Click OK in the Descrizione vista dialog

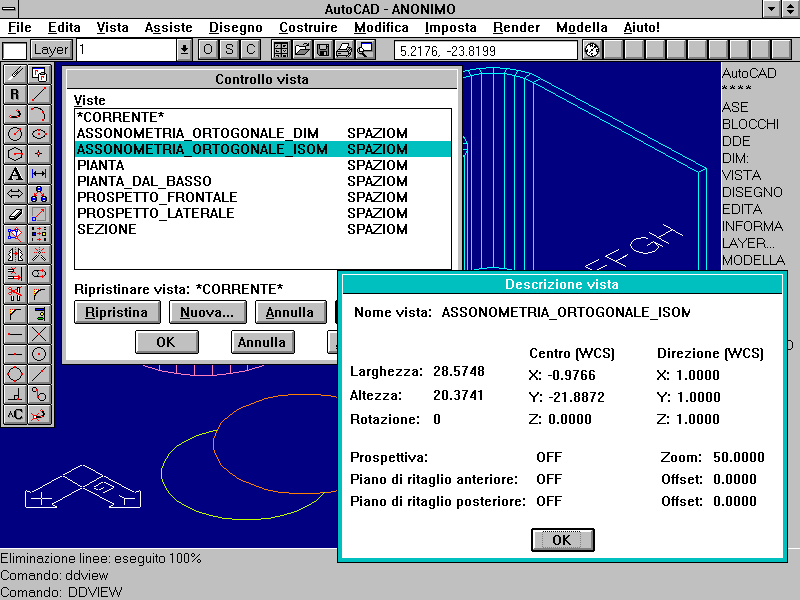[x=562, y=540]
